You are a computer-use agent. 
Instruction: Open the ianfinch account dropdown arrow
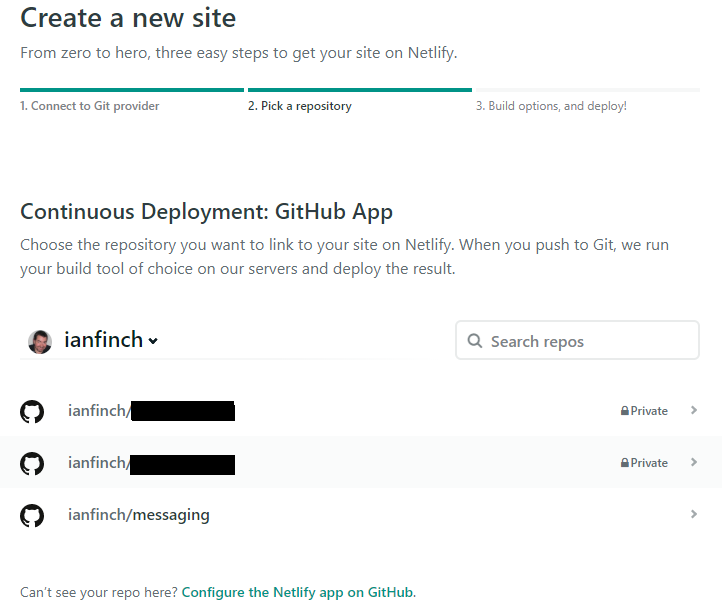tap(153, 341)
